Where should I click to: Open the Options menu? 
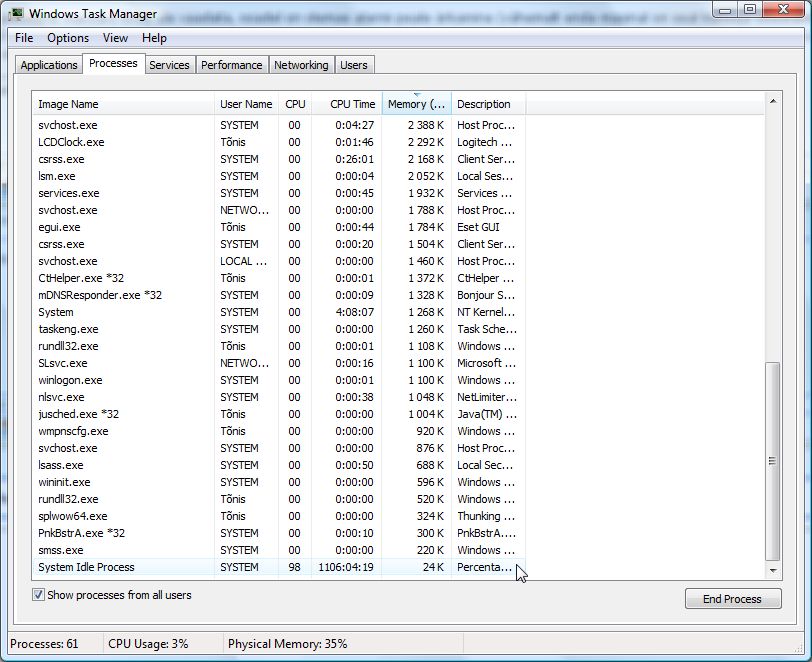(68, 38)
